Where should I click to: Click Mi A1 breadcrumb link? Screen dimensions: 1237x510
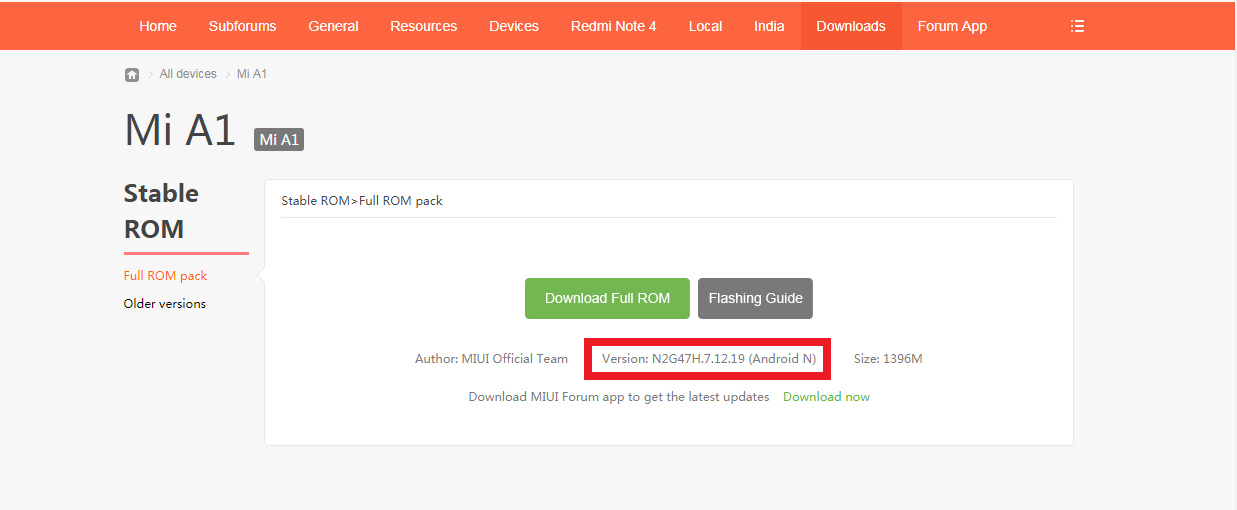(252, 74)
